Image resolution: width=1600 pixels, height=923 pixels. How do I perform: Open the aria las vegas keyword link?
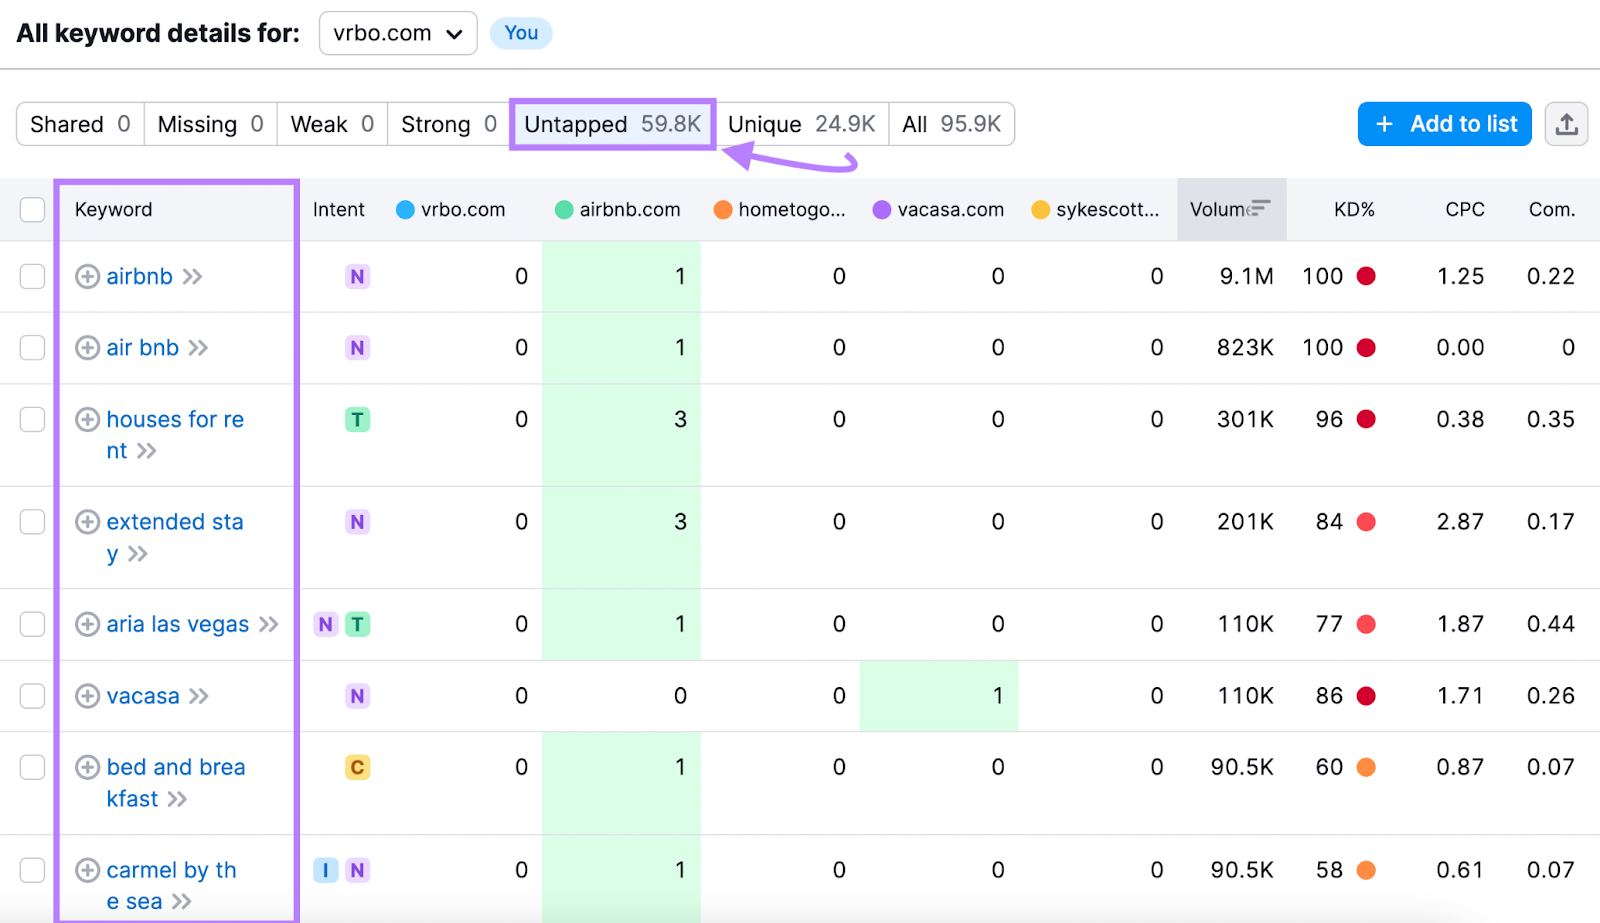(x=177, y=623)
